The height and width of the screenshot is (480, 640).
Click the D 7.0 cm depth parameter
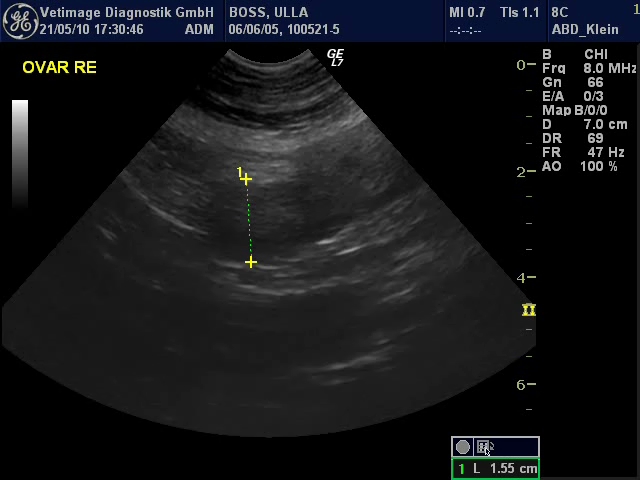pos(584,124)
